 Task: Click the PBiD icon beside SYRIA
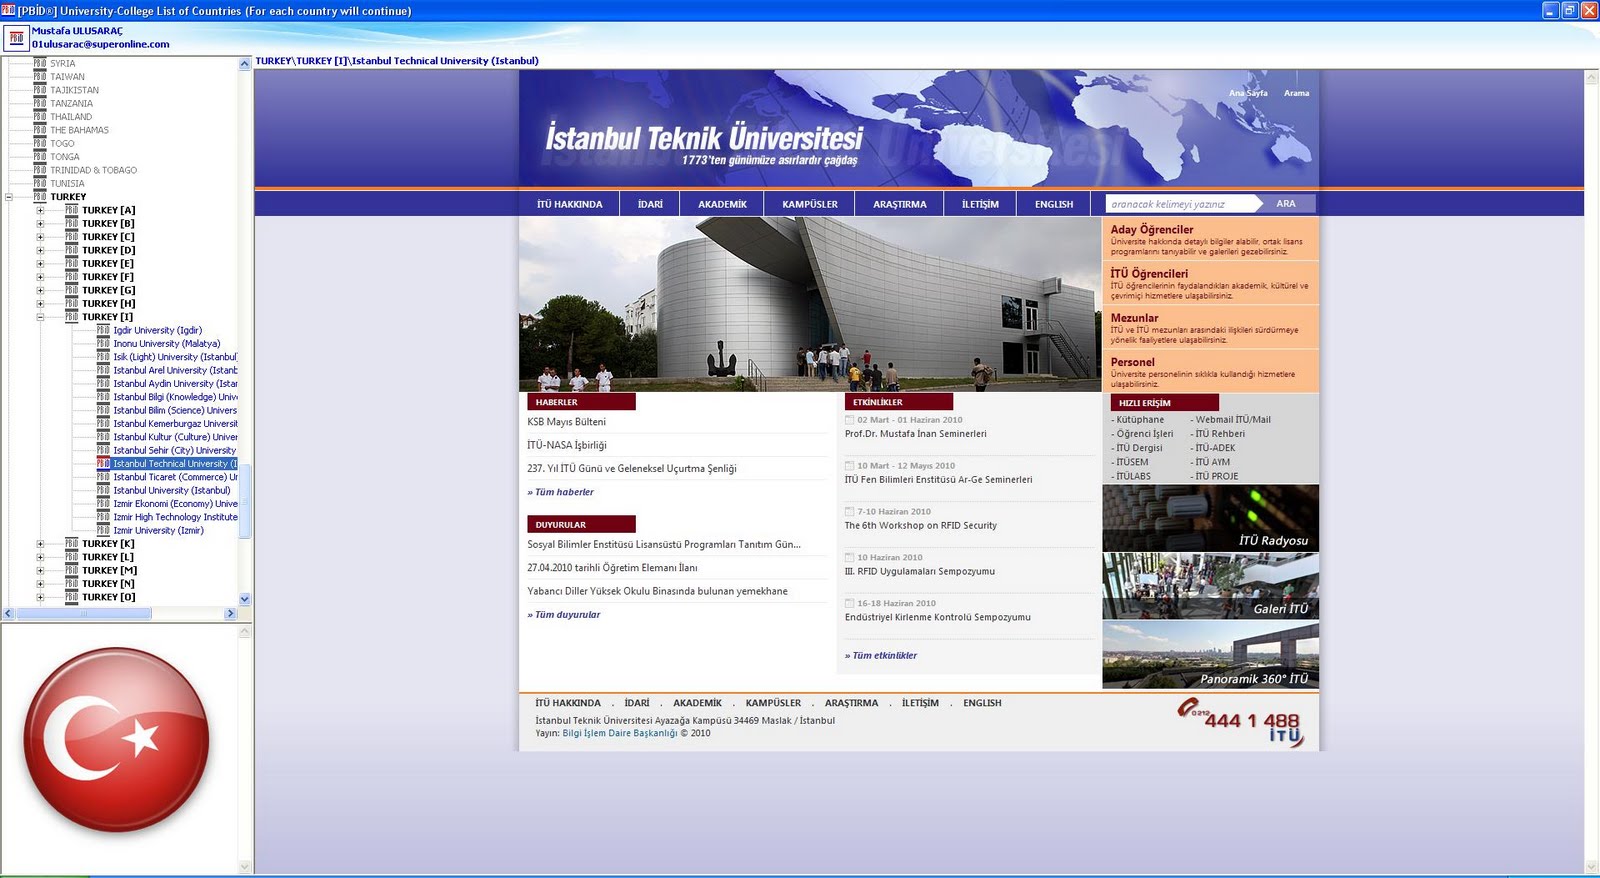click(40, 63)
